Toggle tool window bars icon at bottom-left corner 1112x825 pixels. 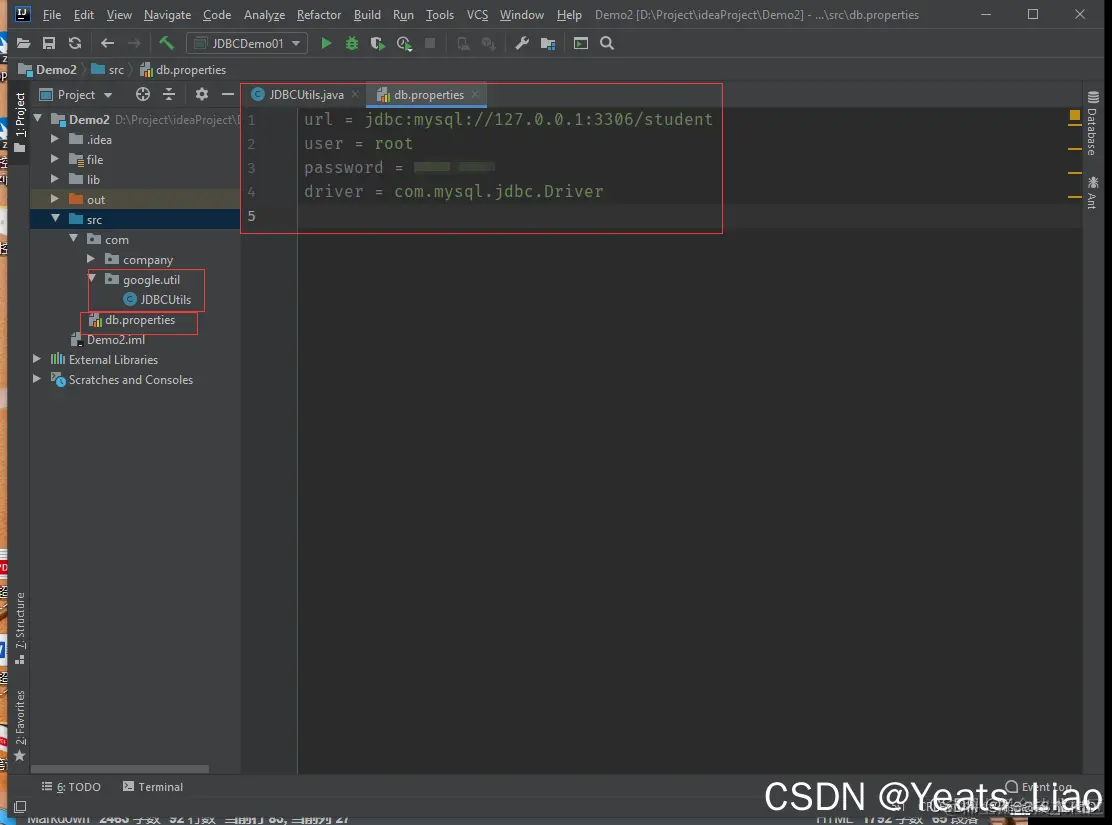click(x=20, y=807)
